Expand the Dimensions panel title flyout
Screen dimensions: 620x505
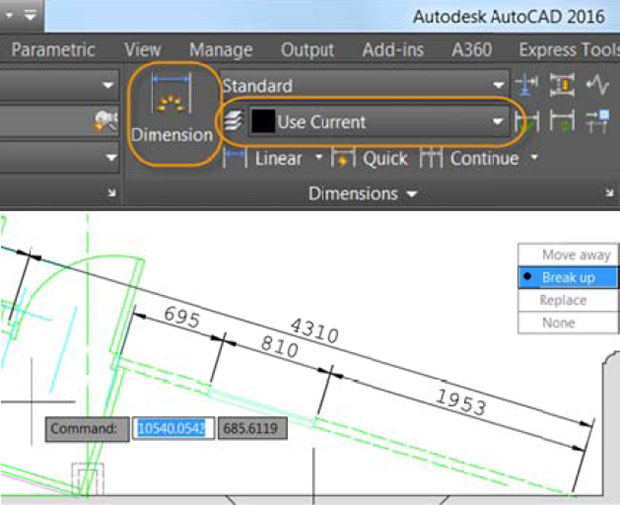(x=363, y=194)
